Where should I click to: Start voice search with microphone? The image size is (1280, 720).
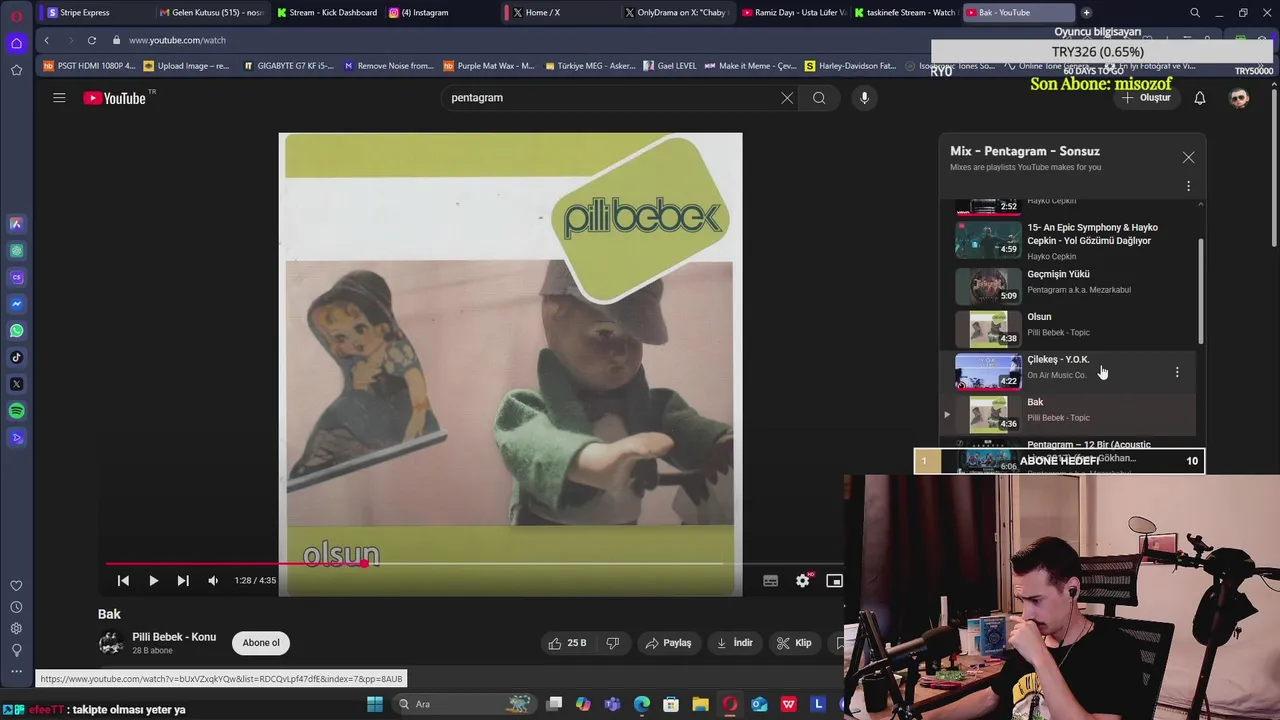(x=864, y=98)
